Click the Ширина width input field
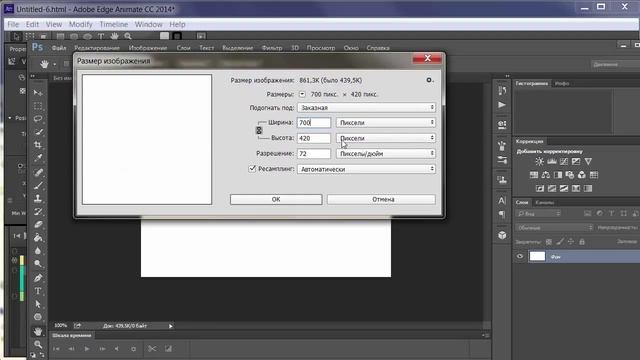Image resolution: width=640 pixels, height=360 pixels. (313, 122)
